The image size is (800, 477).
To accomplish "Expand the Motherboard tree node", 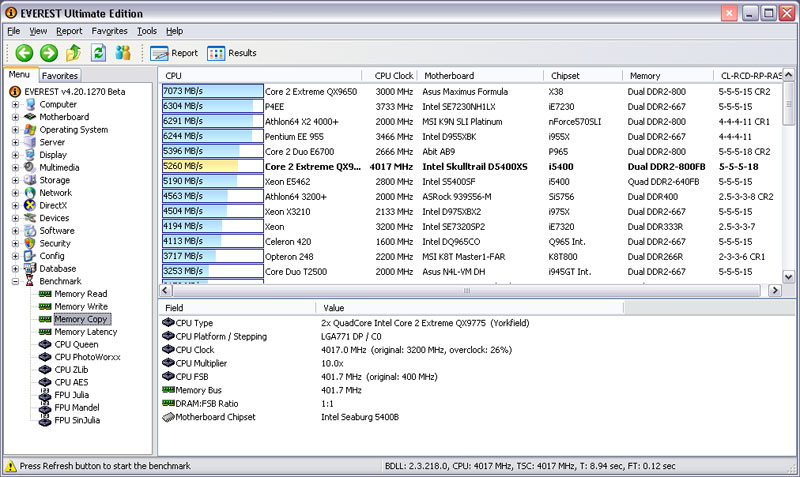I will (15, 117).
